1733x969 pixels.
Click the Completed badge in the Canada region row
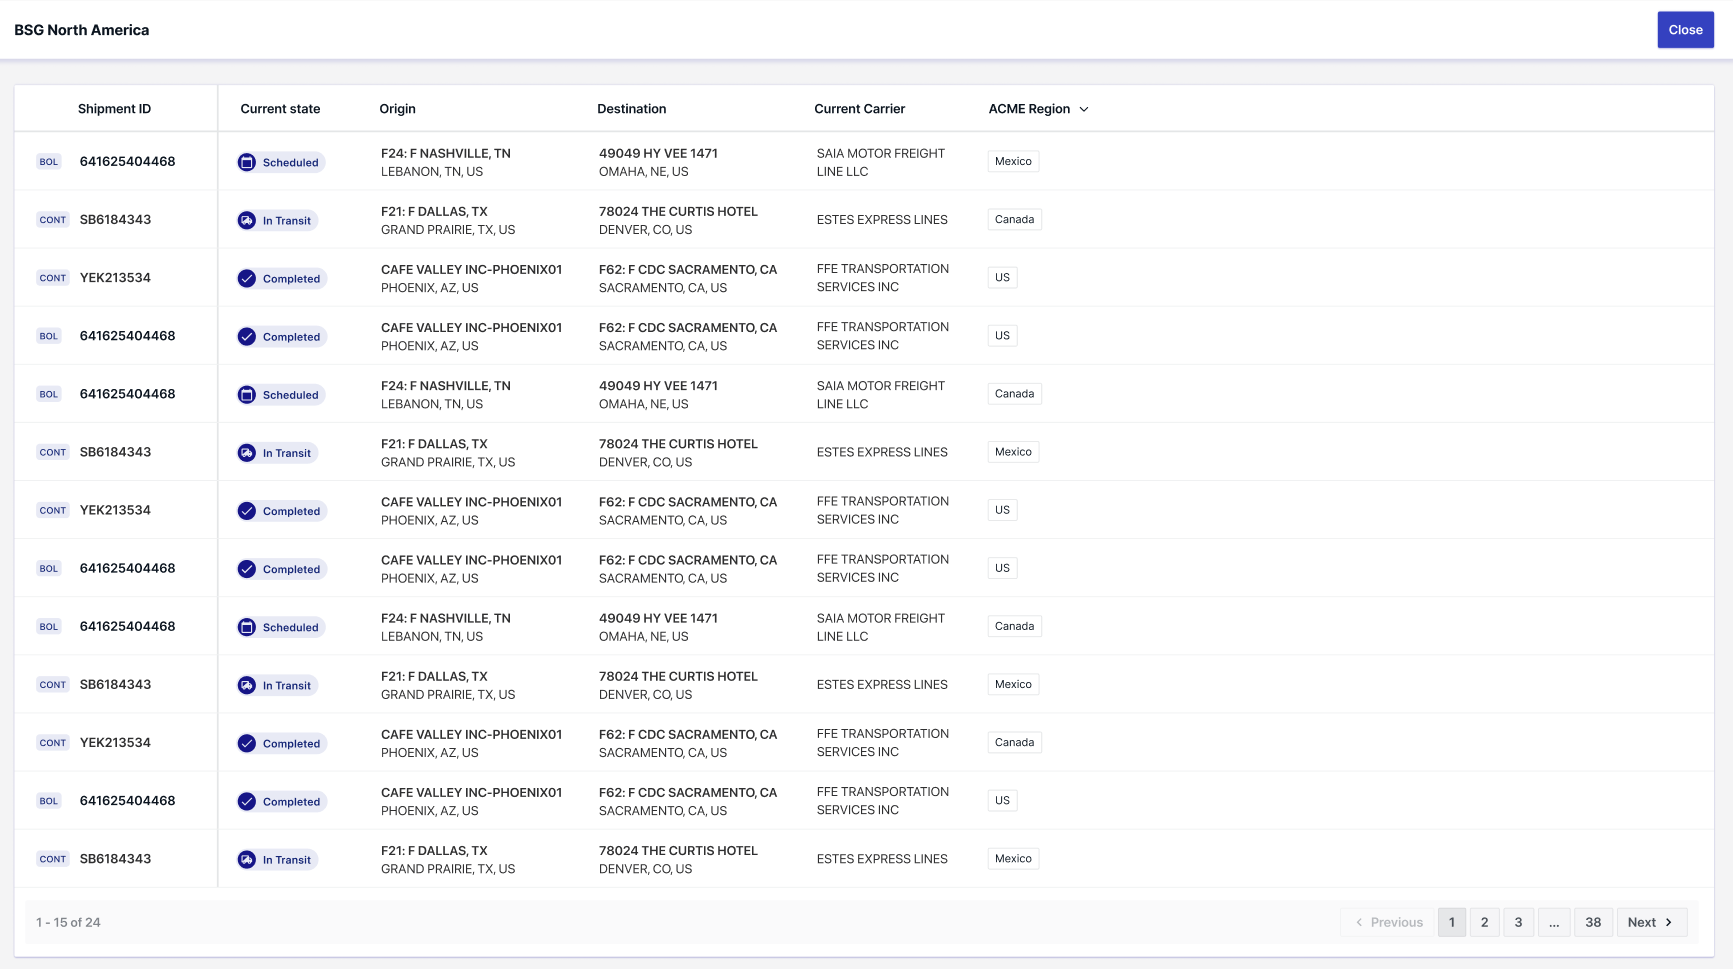pos(282,743)
